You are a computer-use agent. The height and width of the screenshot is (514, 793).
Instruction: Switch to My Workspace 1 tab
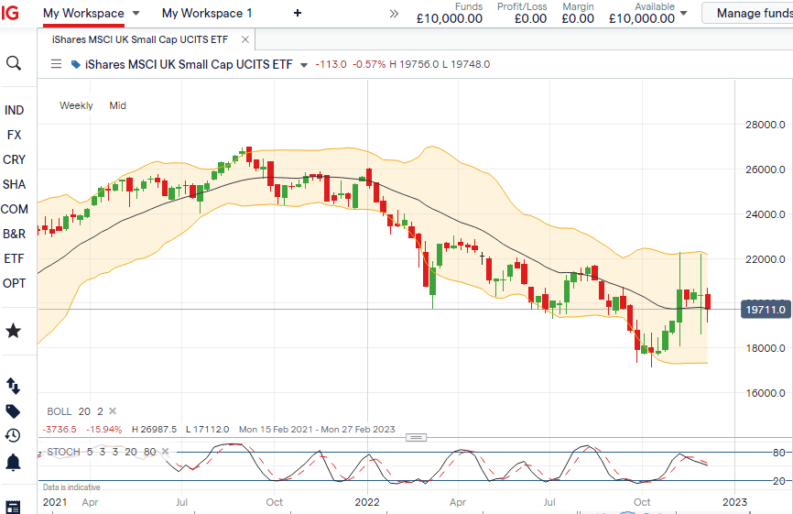click(x=207, y=13)
